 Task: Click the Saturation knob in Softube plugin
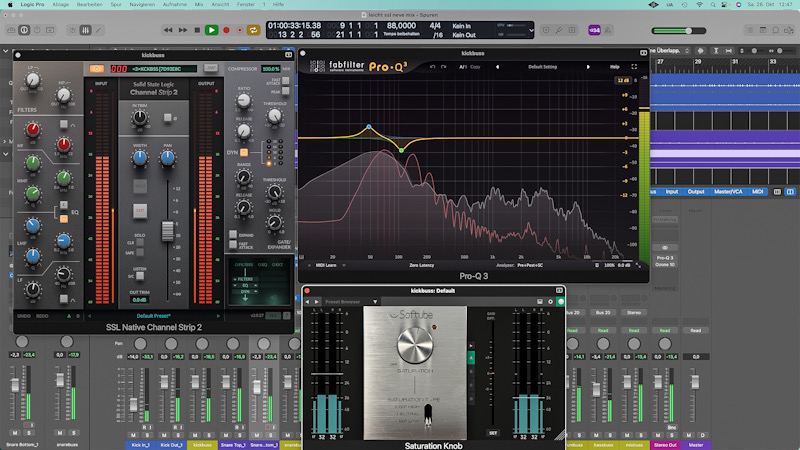(x=415, y=345)
